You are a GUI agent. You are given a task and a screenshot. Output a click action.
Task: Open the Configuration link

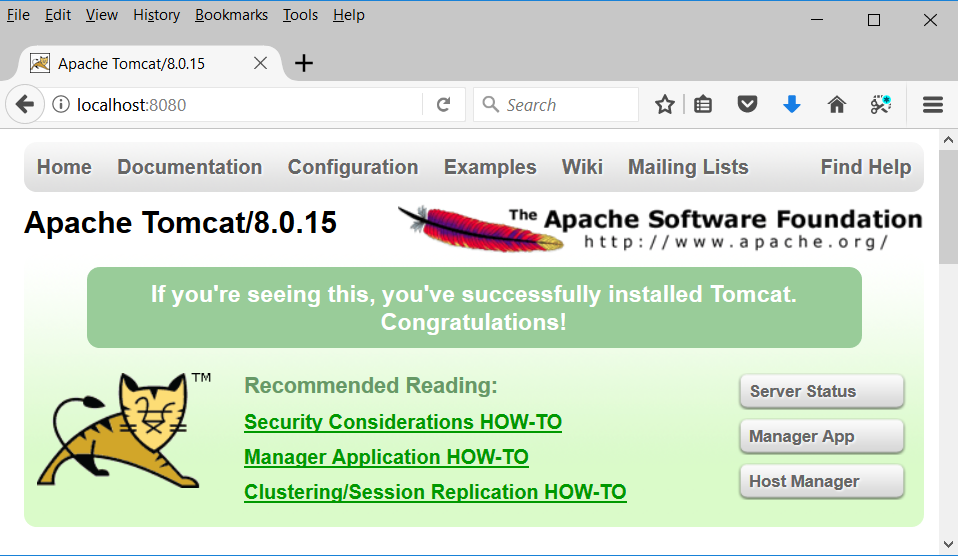tap(353, 167)
